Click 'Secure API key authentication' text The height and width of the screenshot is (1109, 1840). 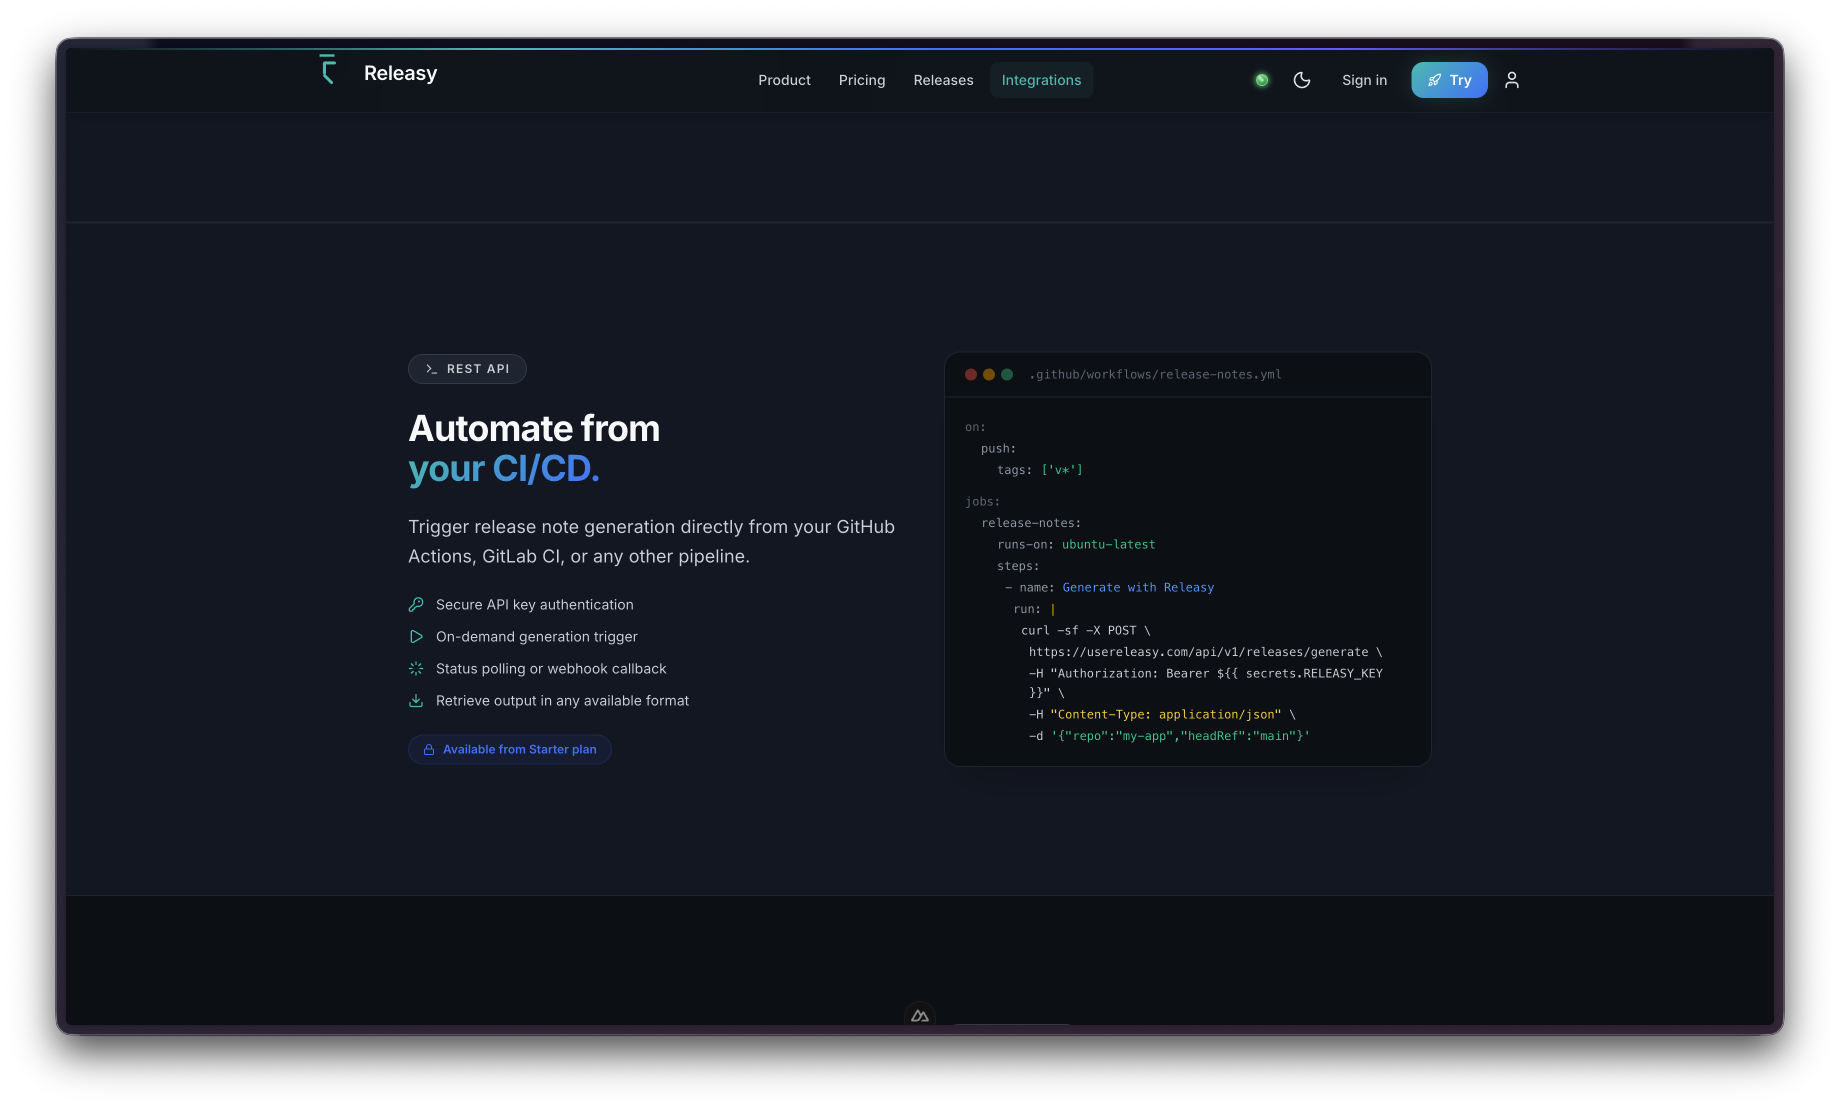(x=535, y=605)
